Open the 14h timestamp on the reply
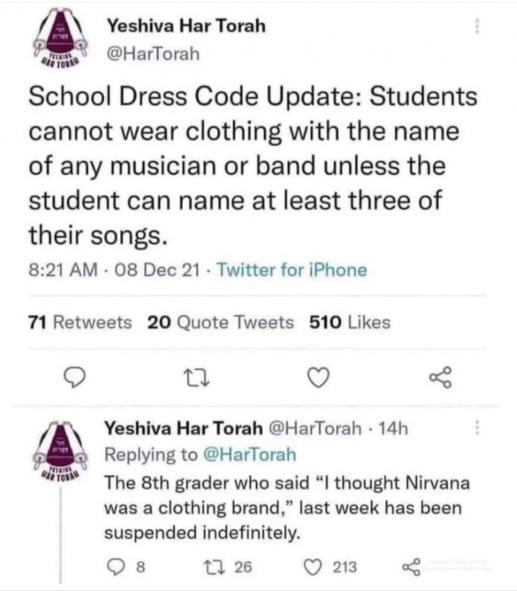517x591 pixels. pos(393,429)
